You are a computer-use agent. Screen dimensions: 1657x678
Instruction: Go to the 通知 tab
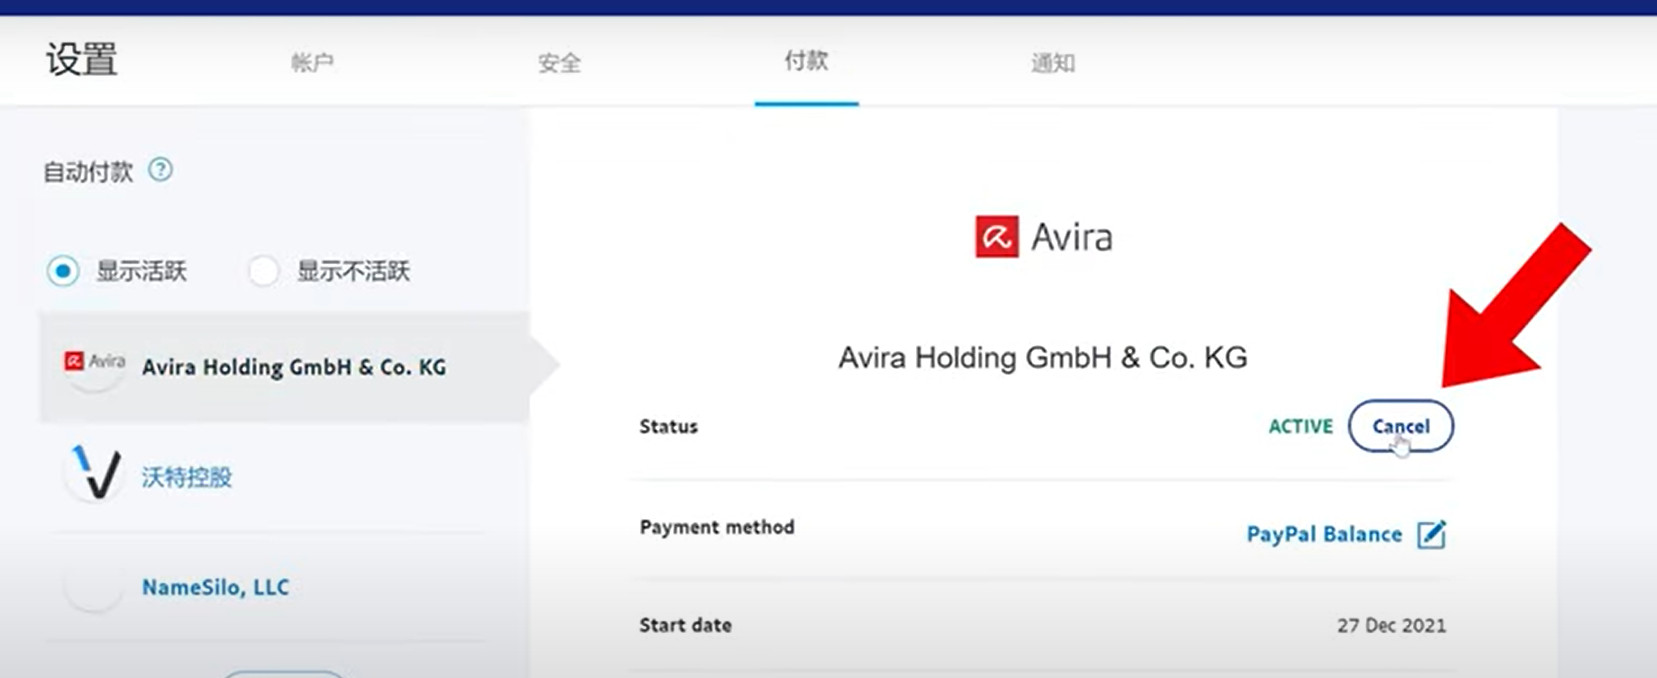point(1053,63)
